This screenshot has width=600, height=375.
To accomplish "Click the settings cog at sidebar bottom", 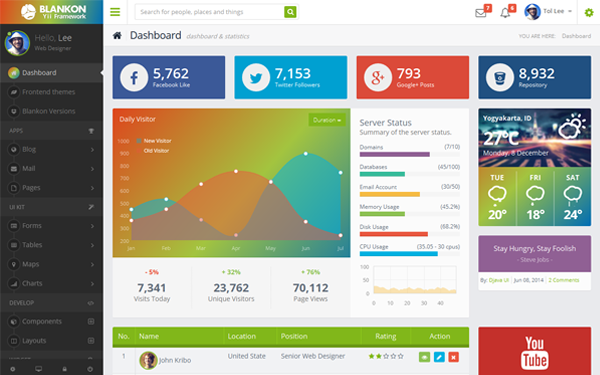I will (13, 369).
